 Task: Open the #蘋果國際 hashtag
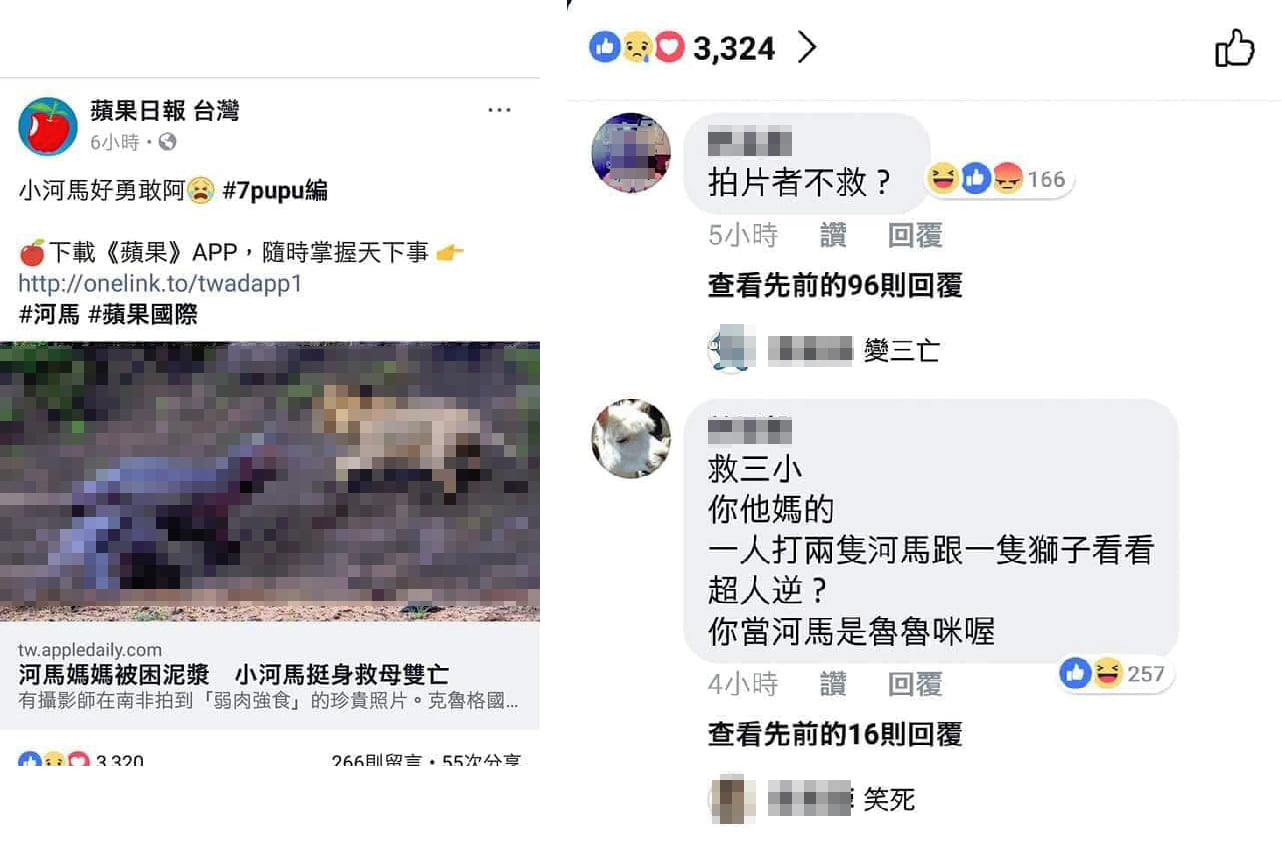[x=143, y=315]
